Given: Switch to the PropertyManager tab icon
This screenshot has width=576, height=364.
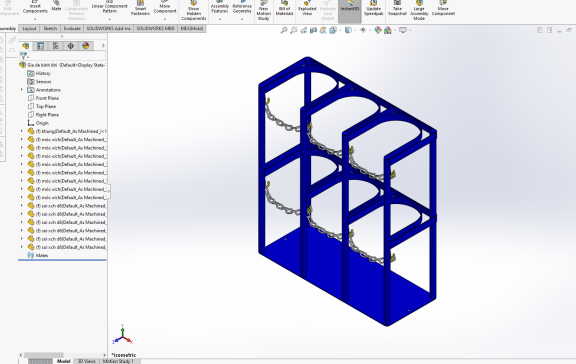Looking at the screenshot, I should (x=40, y=46).
